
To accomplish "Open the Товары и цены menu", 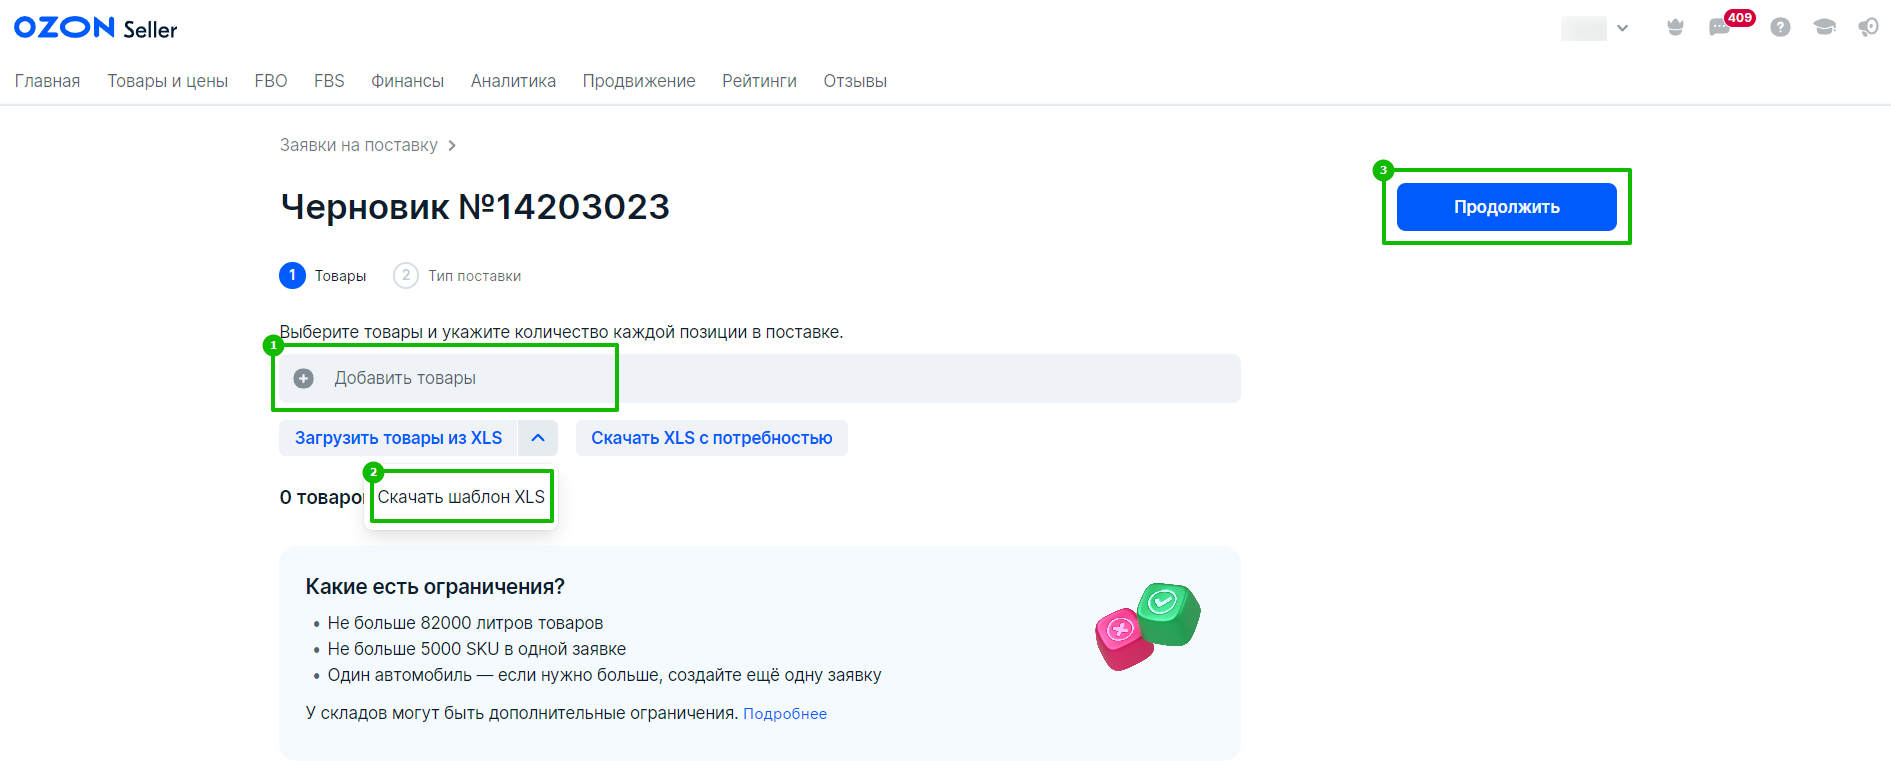I will (167, 81).
